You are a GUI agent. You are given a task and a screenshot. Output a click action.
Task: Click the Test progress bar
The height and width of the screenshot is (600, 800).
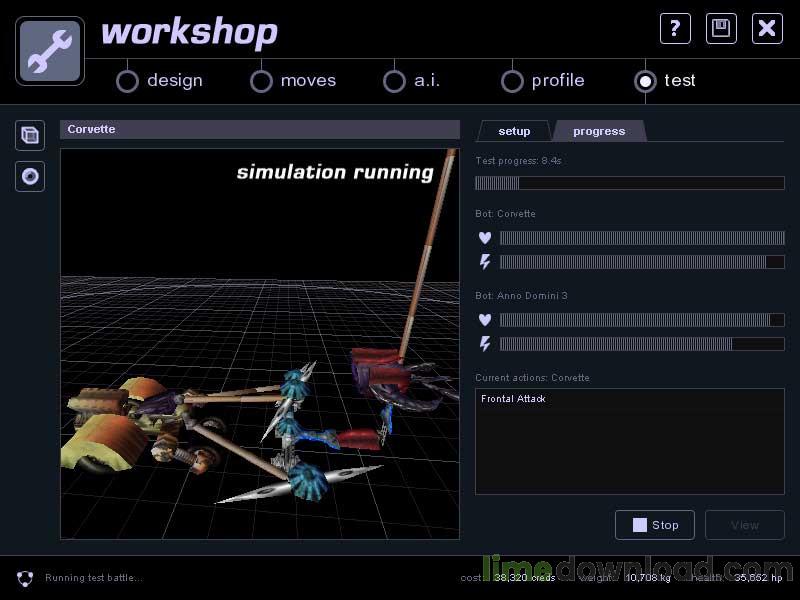pos(629,183)
